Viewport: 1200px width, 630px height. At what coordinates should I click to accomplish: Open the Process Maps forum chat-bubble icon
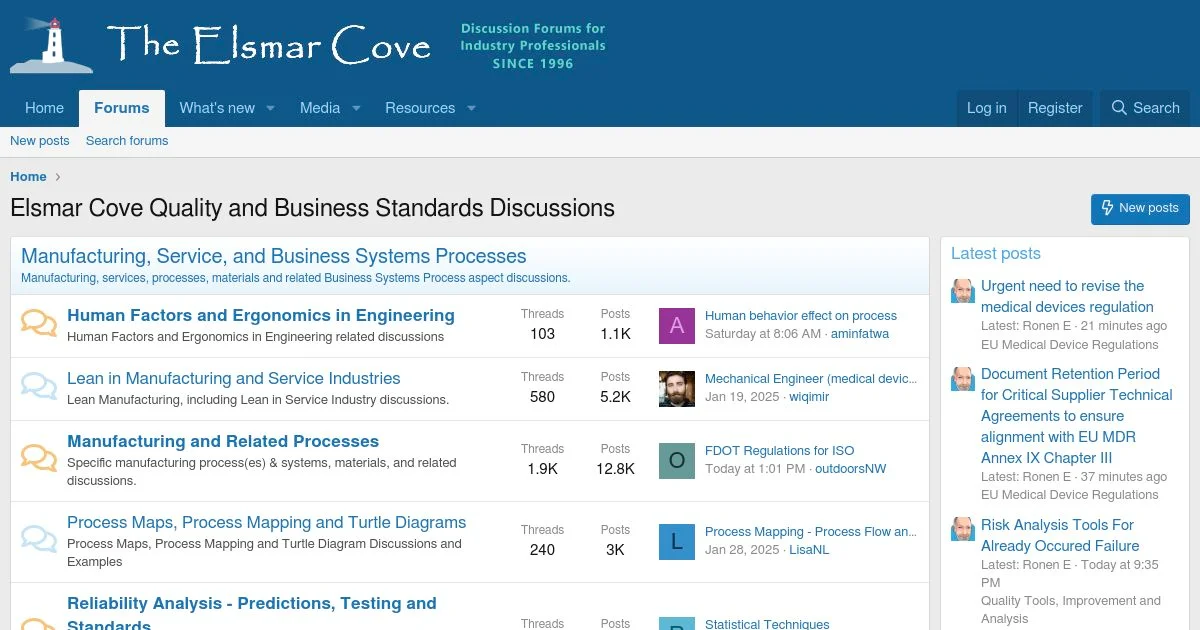tap(39, 540)
